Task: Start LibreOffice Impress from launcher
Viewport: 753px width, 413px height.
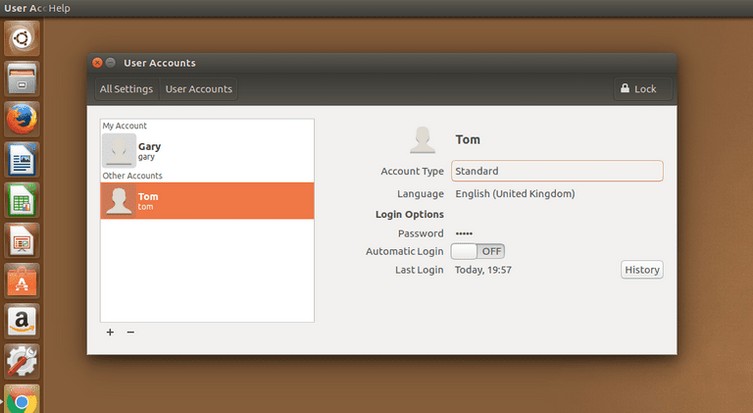Action: (x=22, y=240)
